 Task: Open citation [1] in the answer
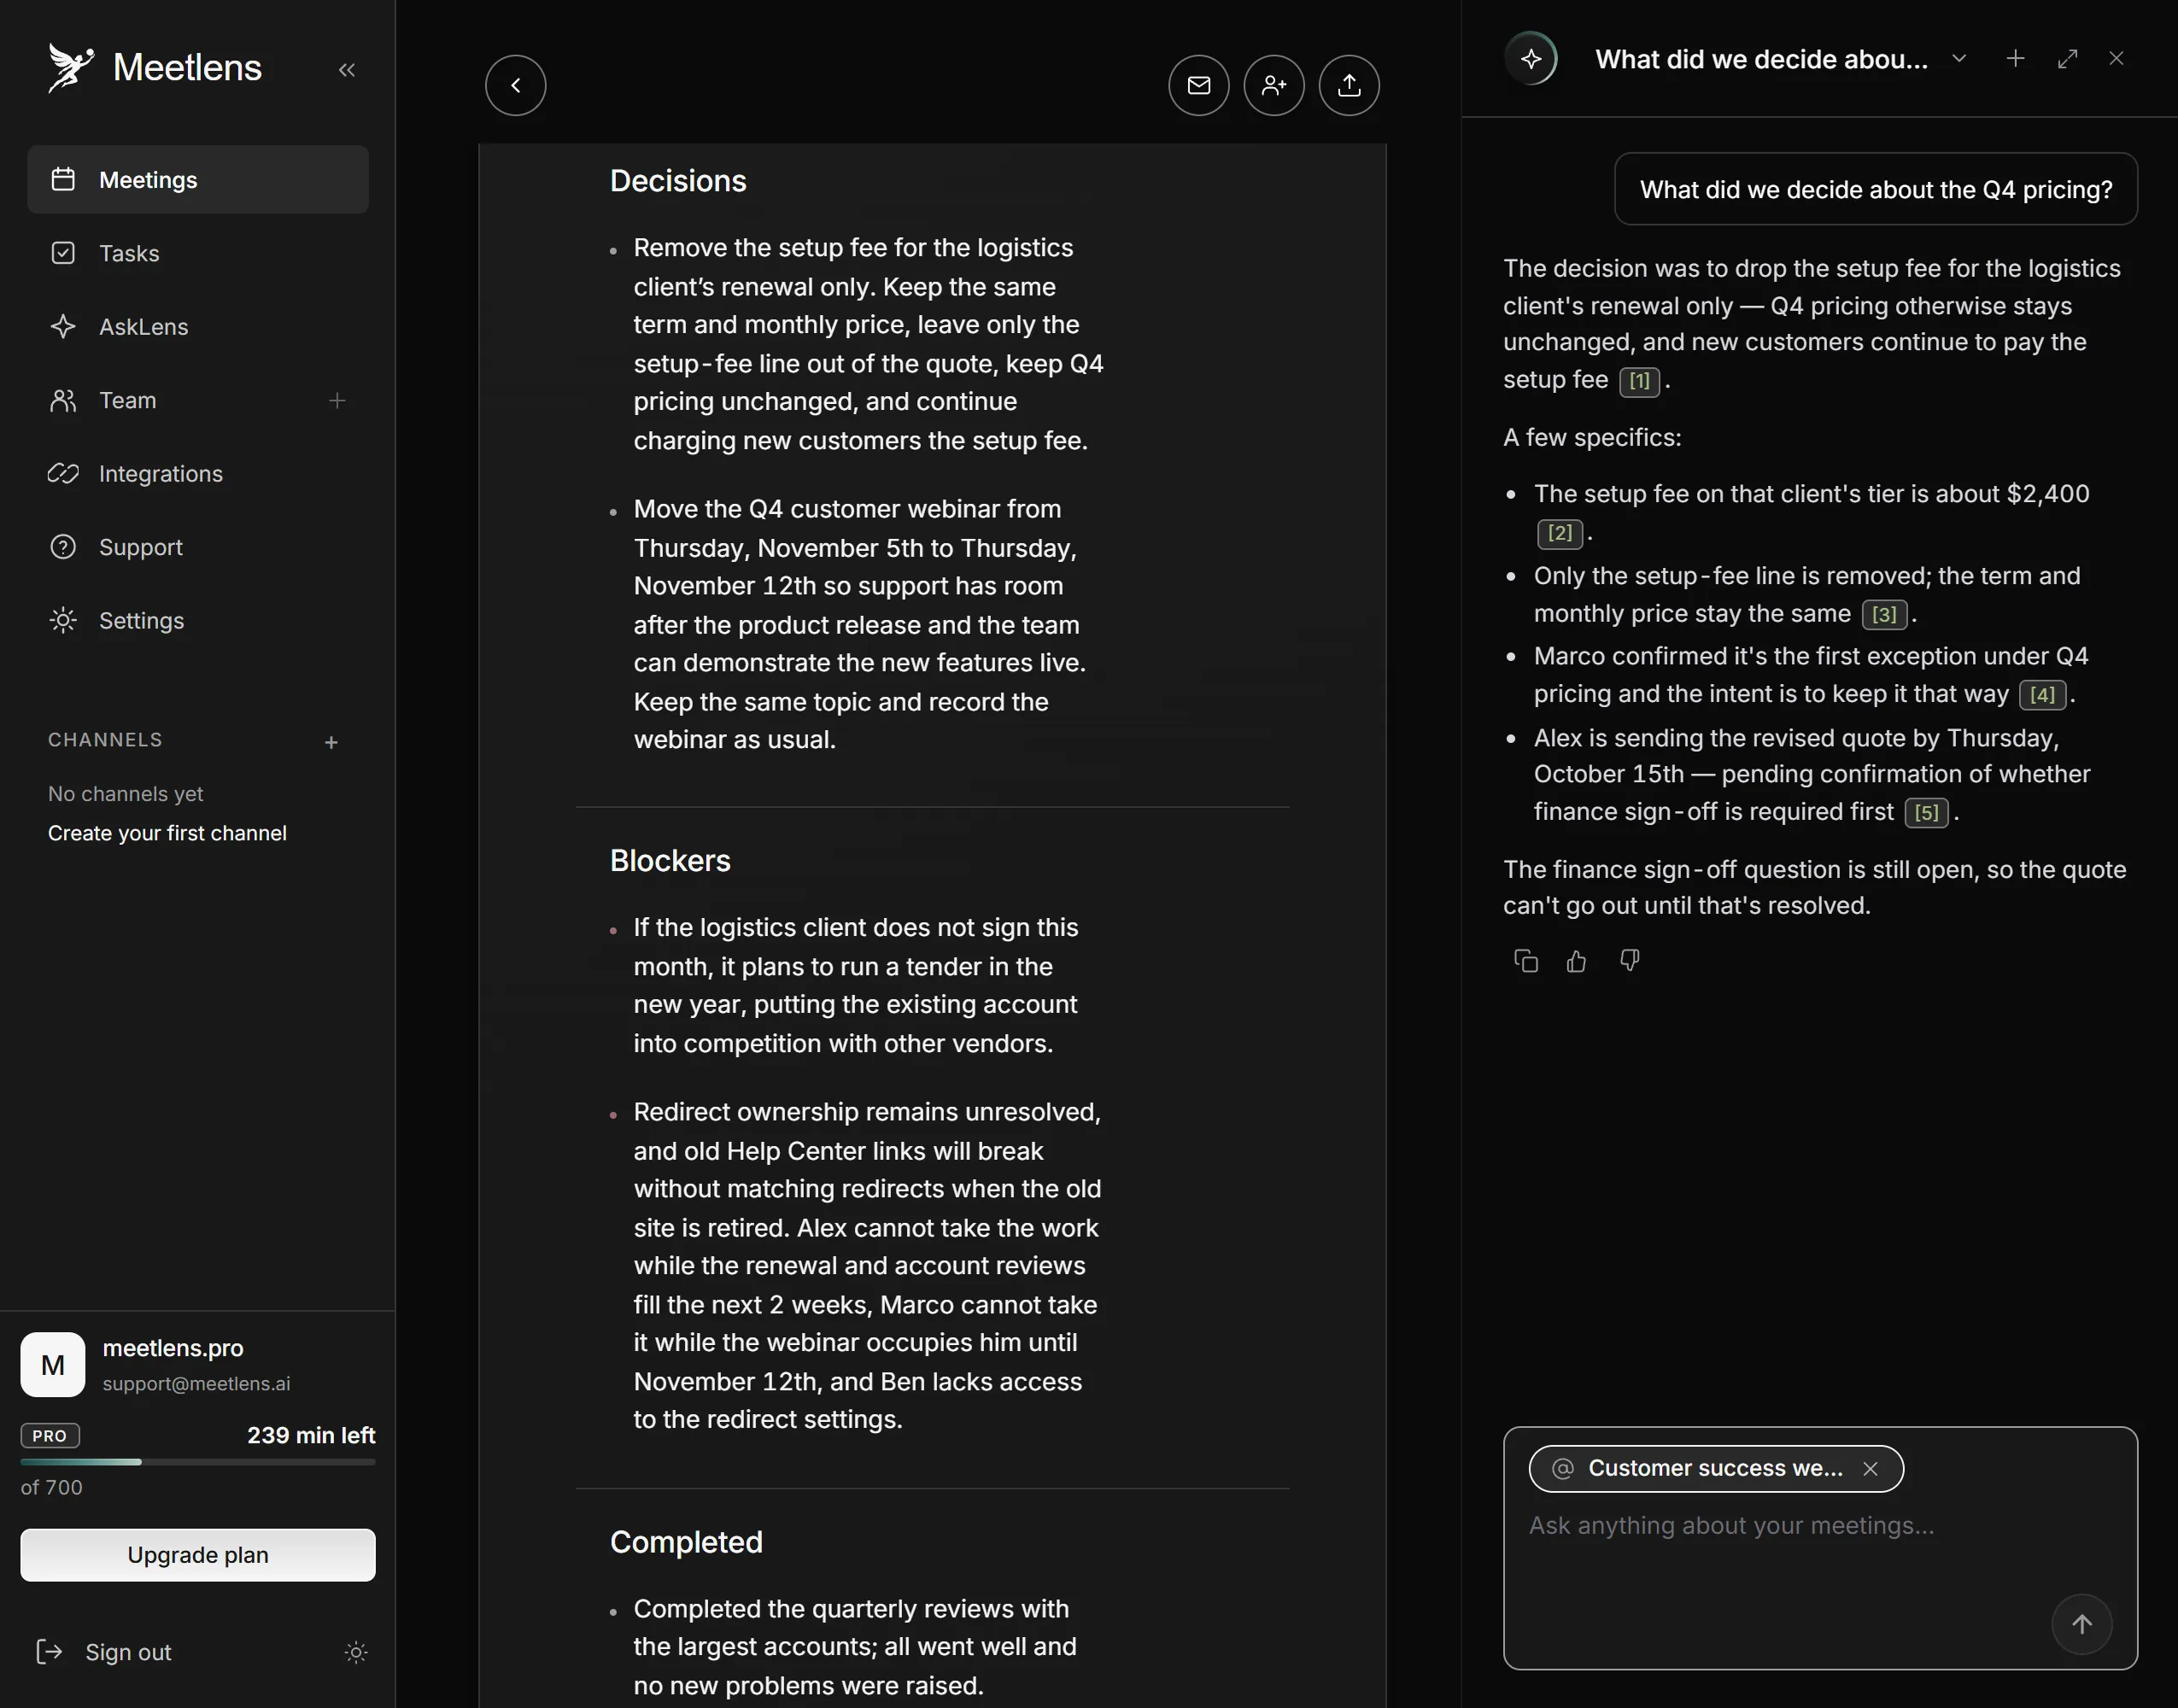point(1640,381)
